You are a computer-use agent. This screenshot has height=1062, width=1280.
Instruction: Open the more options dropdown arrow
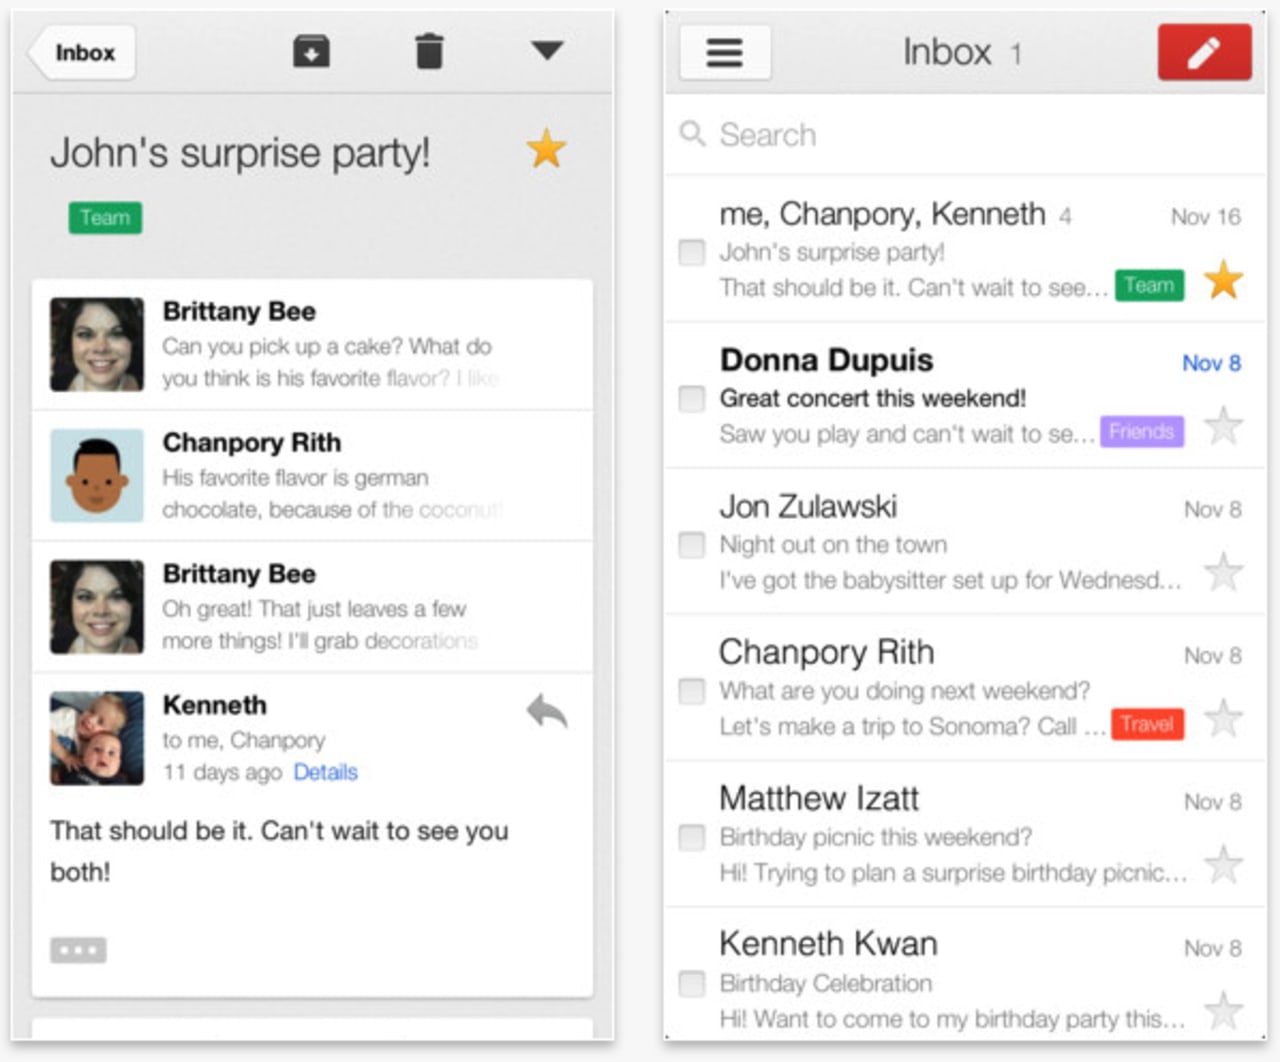click(547, 50)
